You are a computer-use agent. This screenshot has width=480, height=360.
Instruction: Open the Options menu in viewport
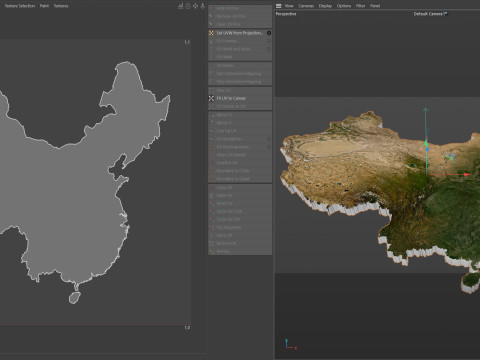pyautogui.click(x=344, y=6)
